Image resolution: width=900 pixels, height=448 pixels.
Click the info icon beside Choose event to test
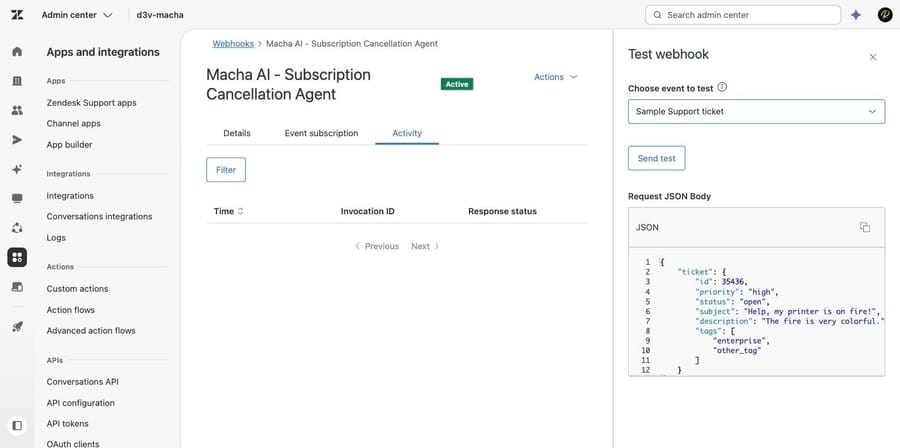(x=722, y=88)
